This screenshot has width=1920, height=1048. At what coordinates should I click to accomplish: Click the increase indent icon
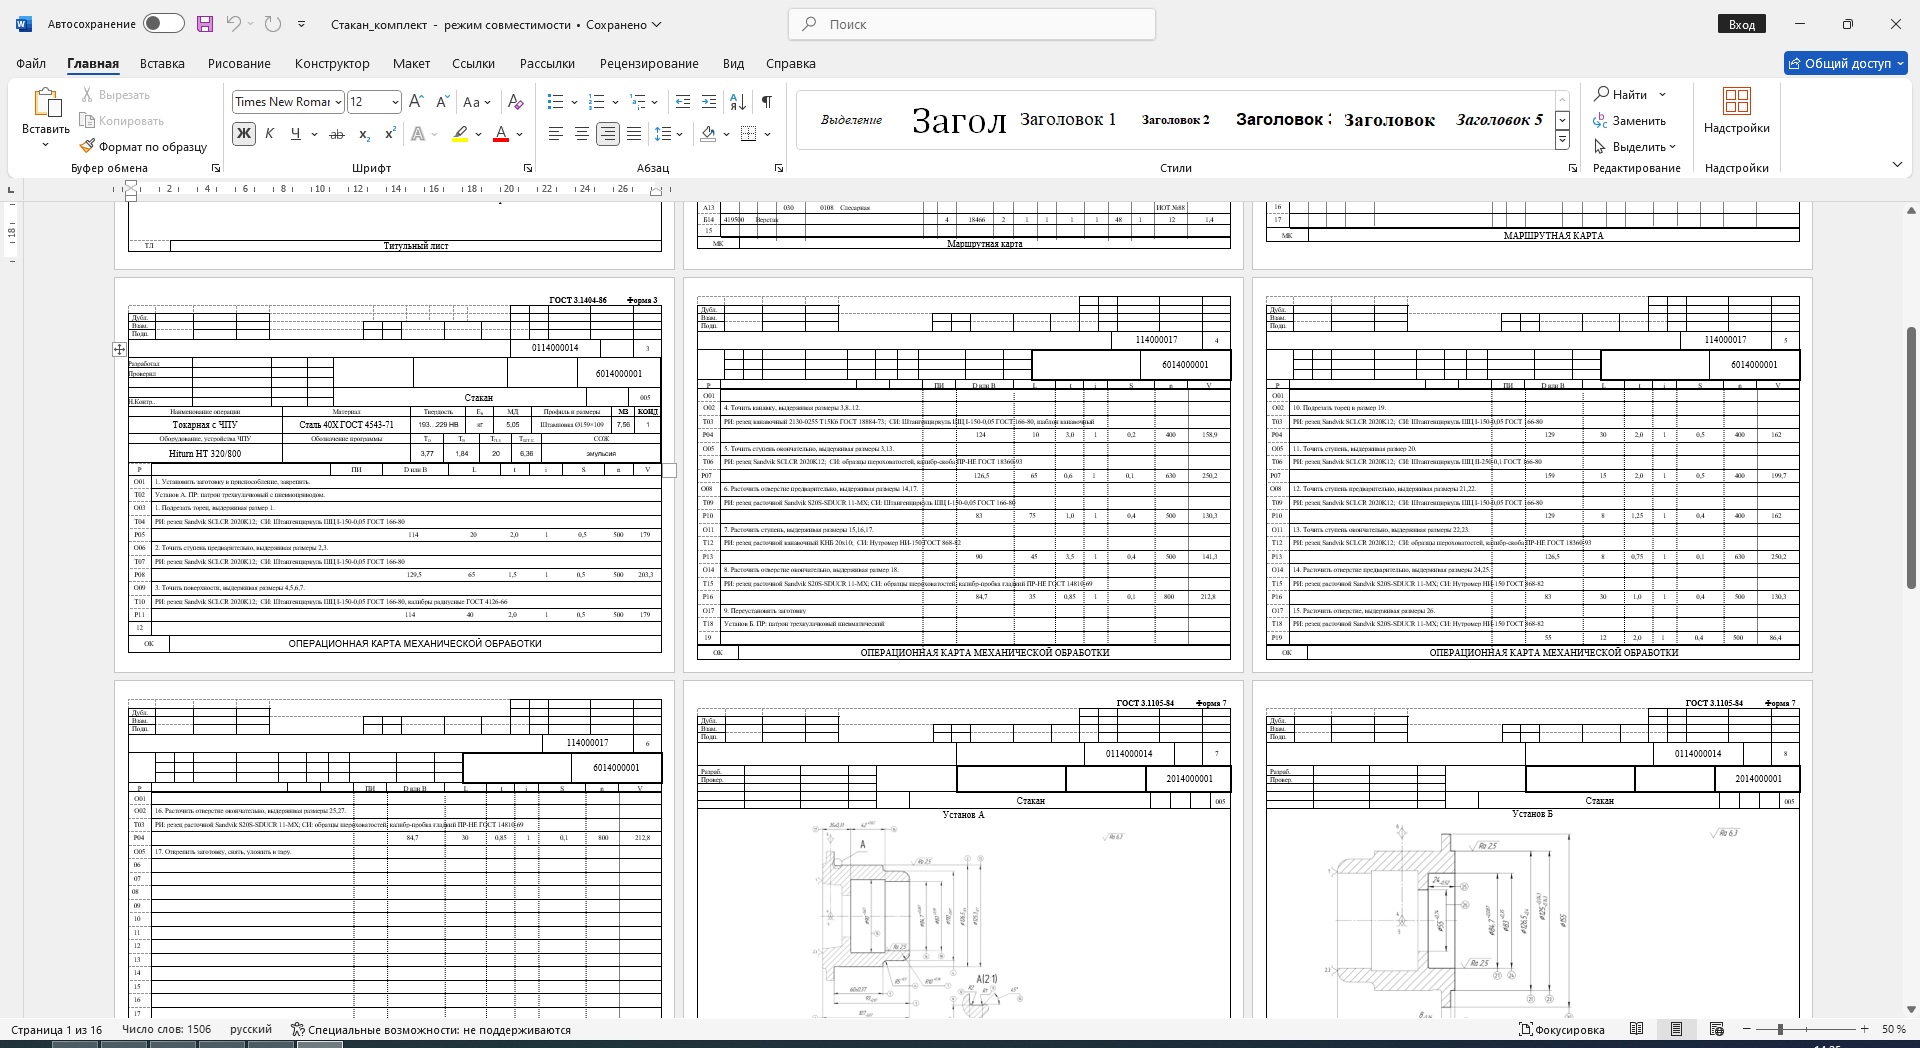tap(709, 102)
